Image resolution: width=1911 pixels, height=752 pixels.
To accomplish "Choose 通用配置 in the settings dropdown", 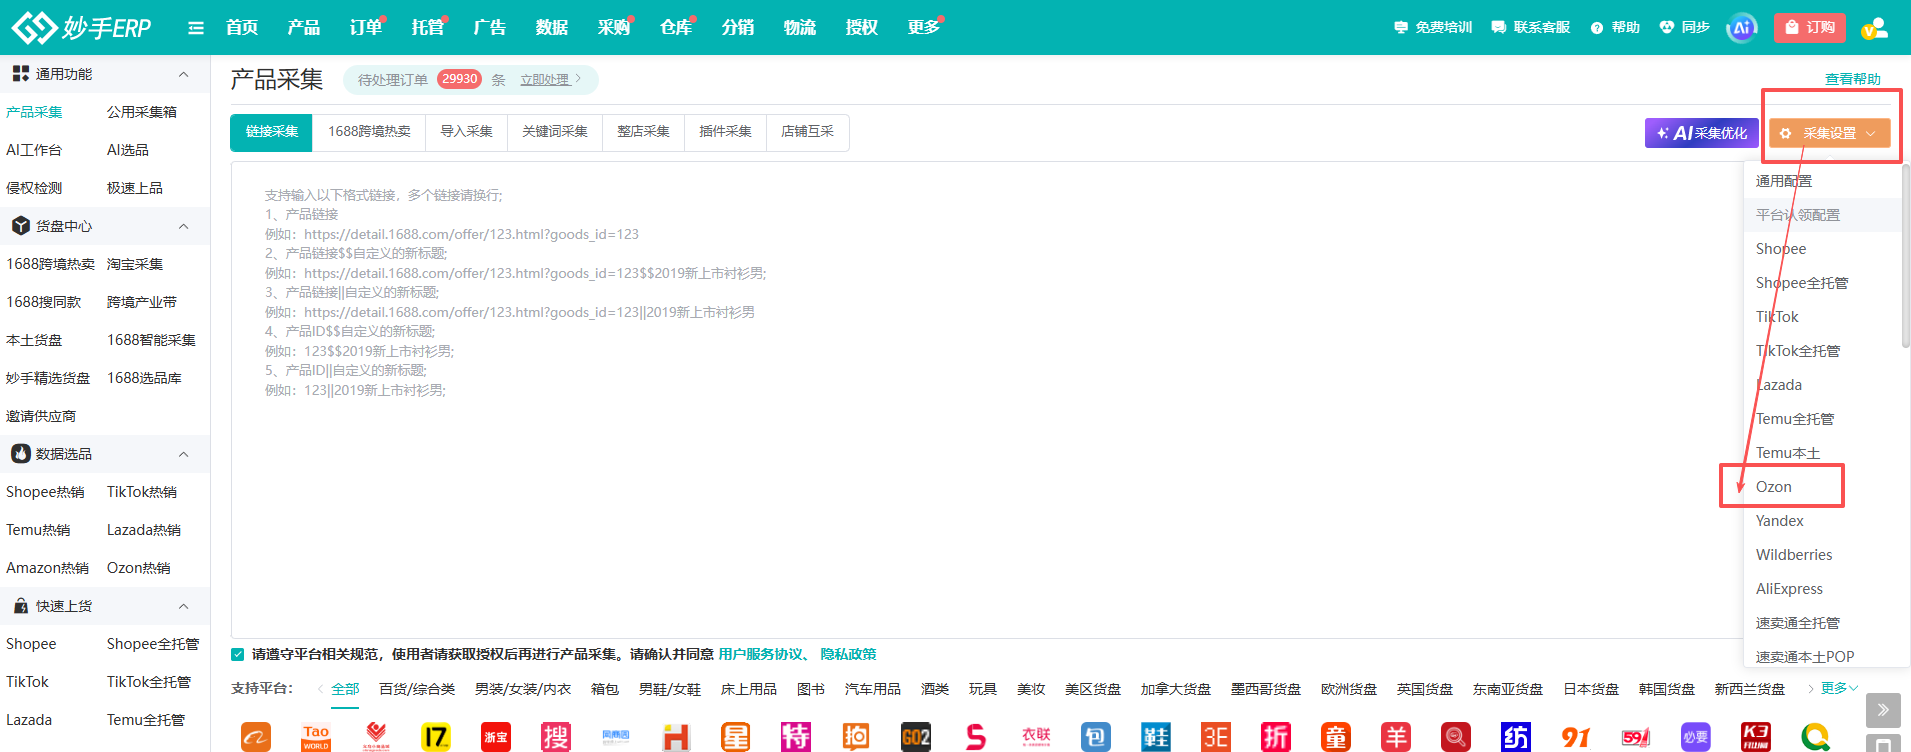I will [x=1784, y=181].
